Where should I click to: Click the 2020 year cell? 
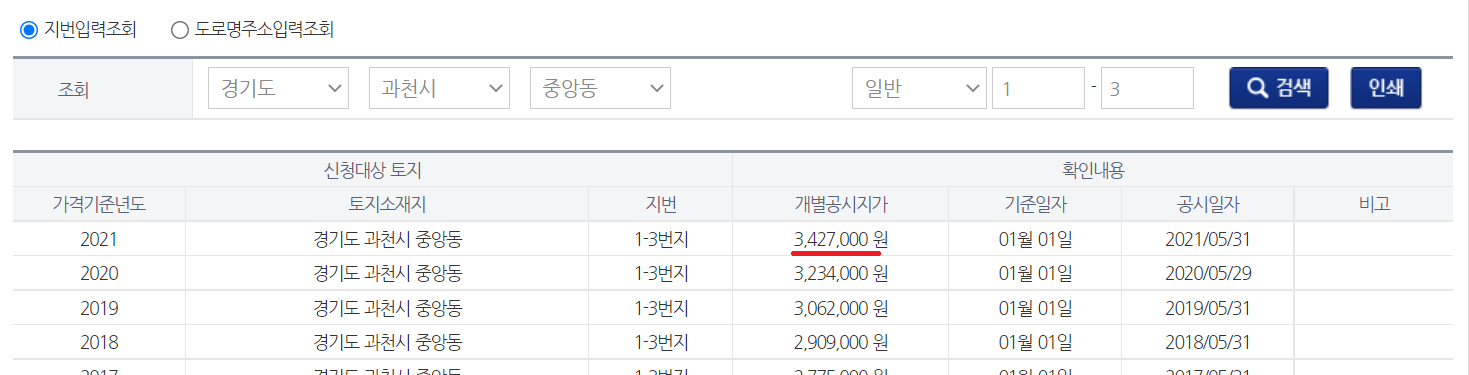(99, 274)
